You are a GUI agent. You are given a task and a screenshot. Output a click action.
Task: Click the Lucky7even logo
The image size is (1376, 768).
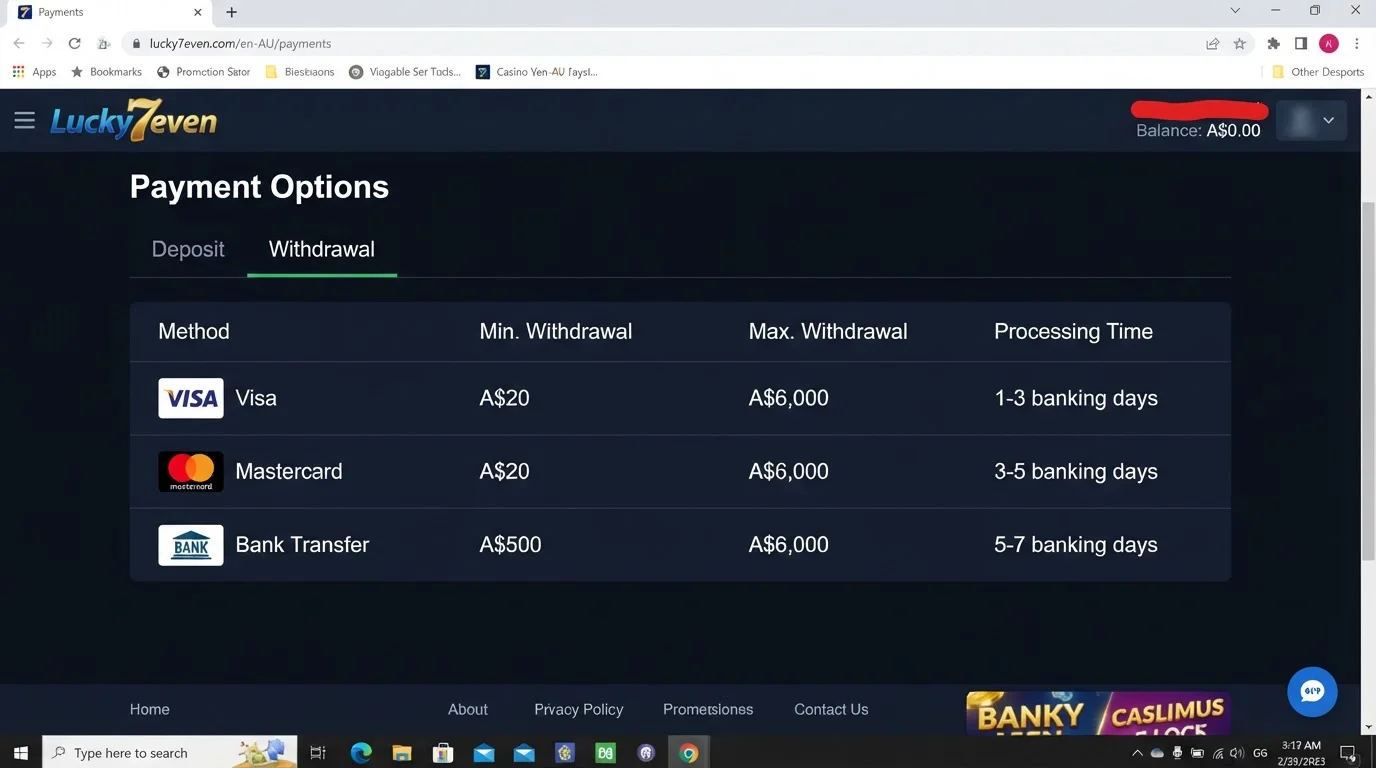(133, 120)
